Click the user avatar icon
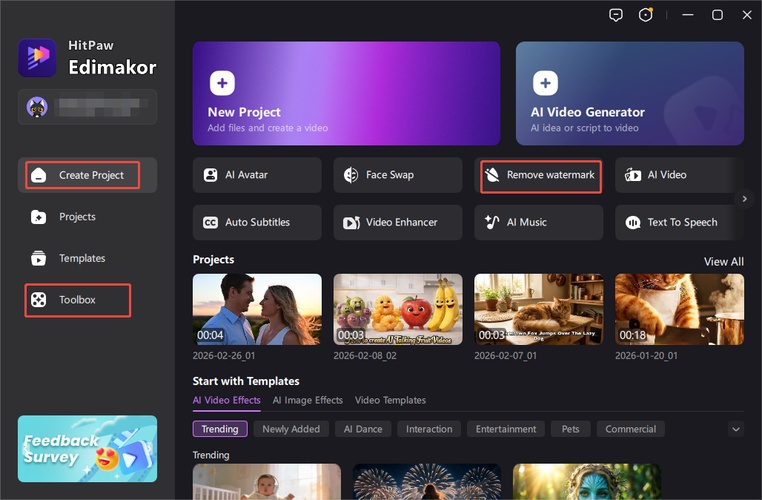This screenshot has width=762, height=500. tap(38, 107)
